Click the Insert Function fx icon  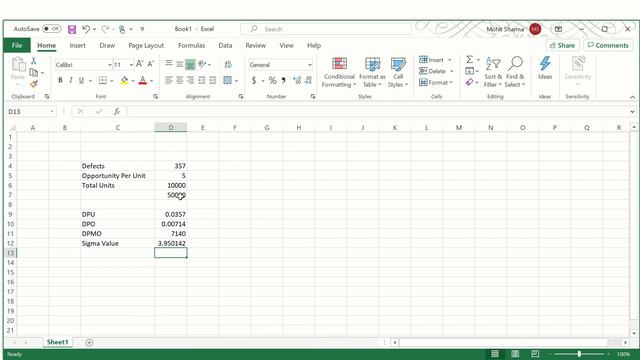(x=117, y=111)
